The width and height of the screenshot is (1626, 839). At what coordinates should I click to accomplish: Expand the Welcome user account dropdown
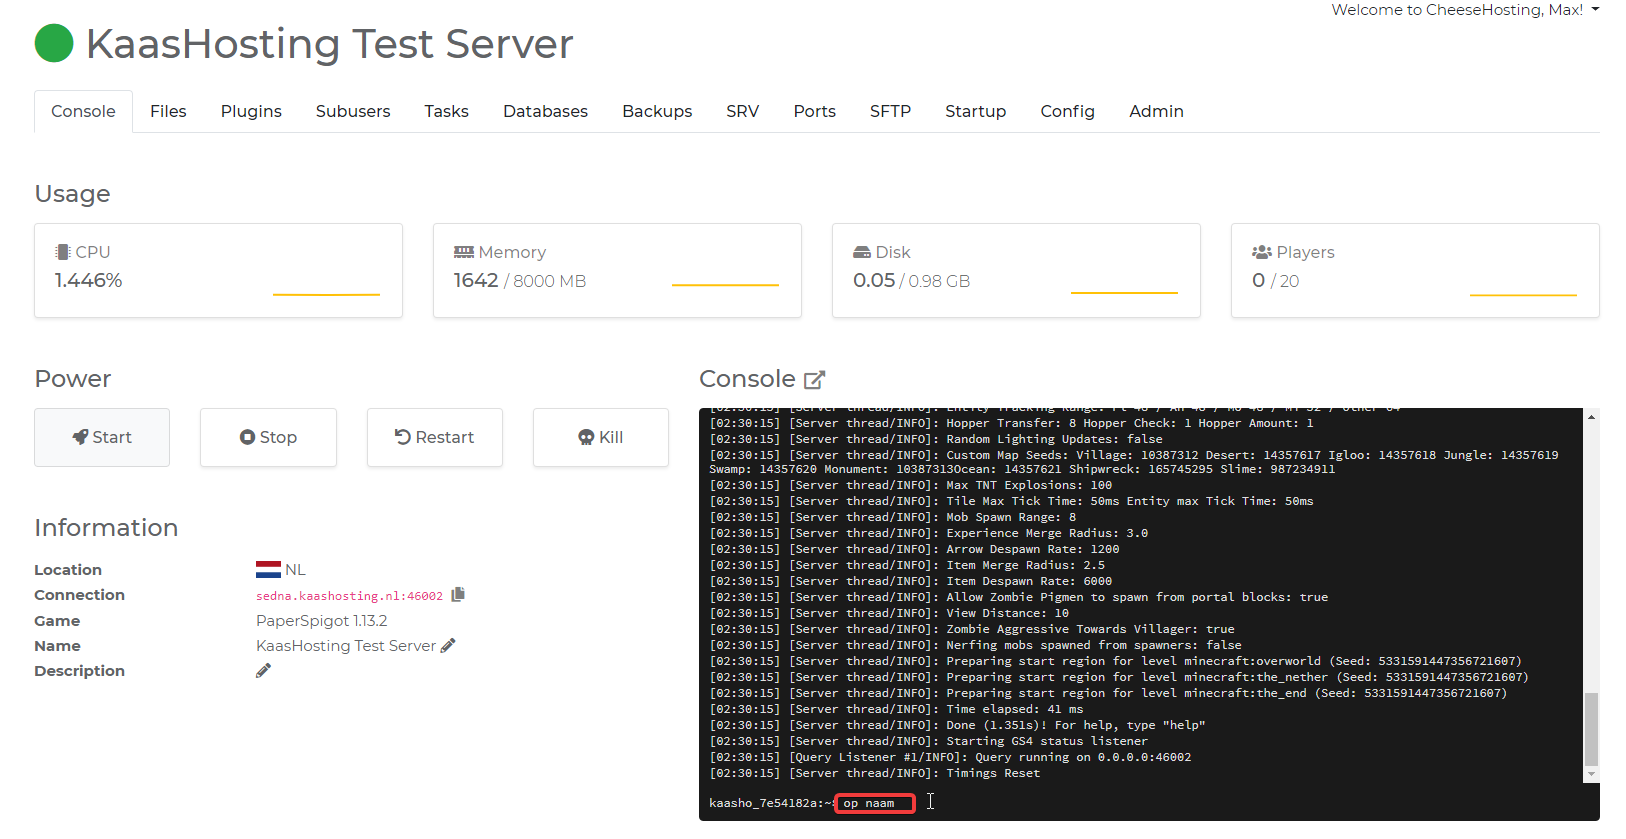1595,10
